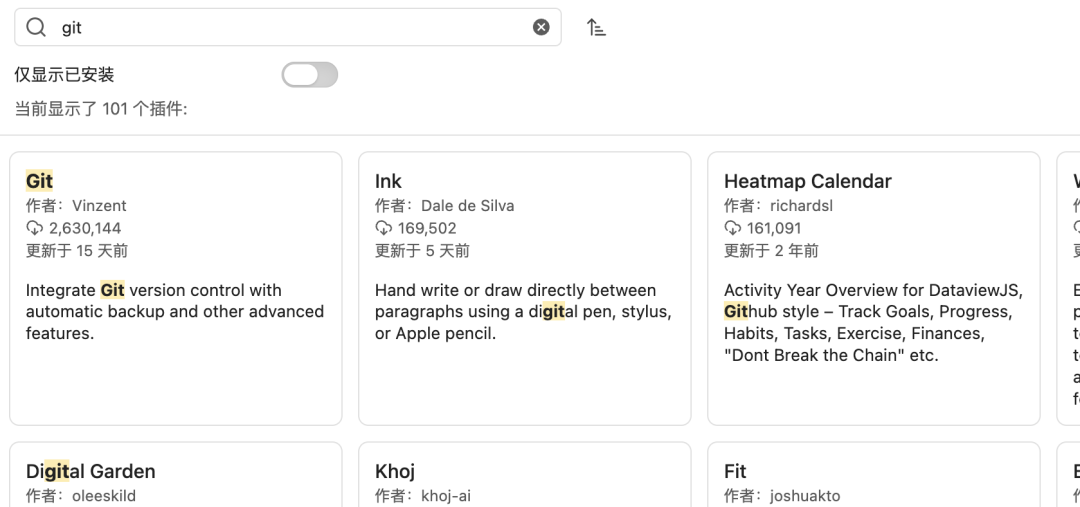Click the Ink plugin description text
This screenshot has width=1080, height=507.
[x=523, y=311]
